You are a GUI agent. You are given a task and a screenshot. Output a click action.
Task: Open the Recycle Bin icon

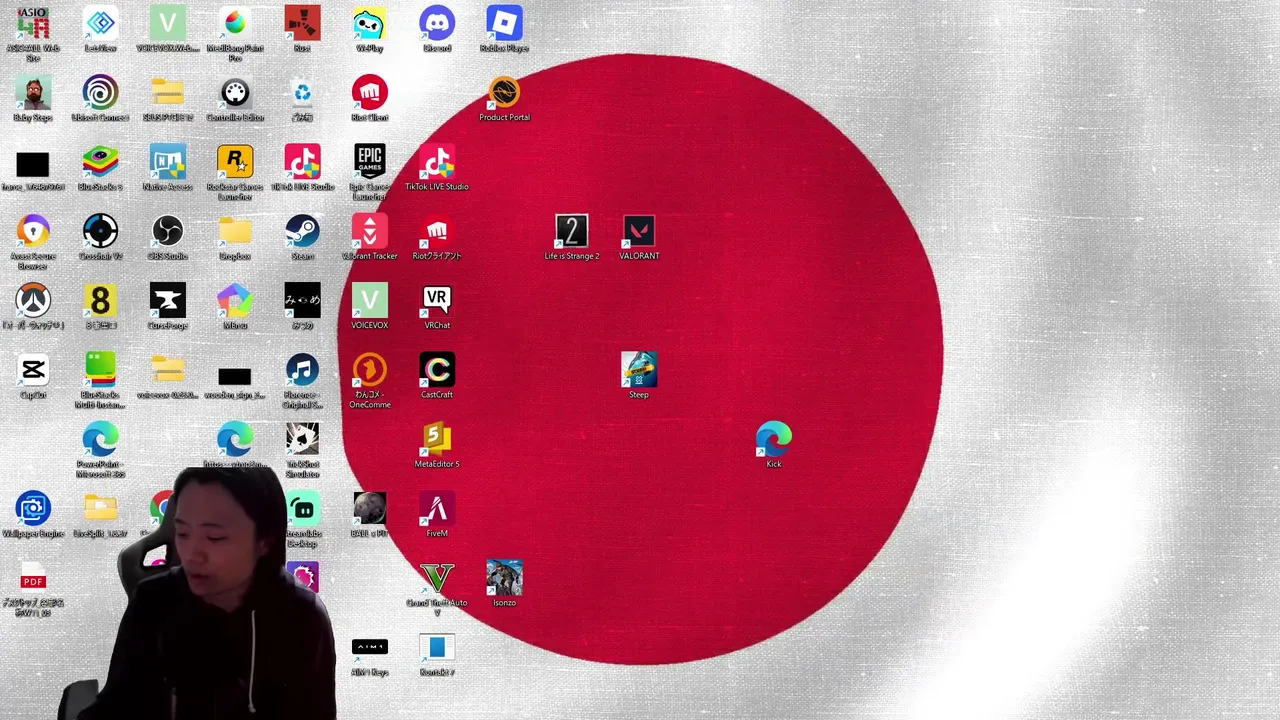pyautogui.click(x=302, y=93)
